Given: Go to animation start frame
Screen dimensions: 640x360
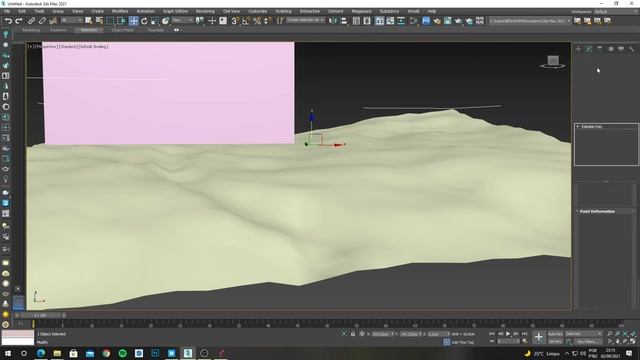Looking at the screenshot, I should (x=492, y=334).
